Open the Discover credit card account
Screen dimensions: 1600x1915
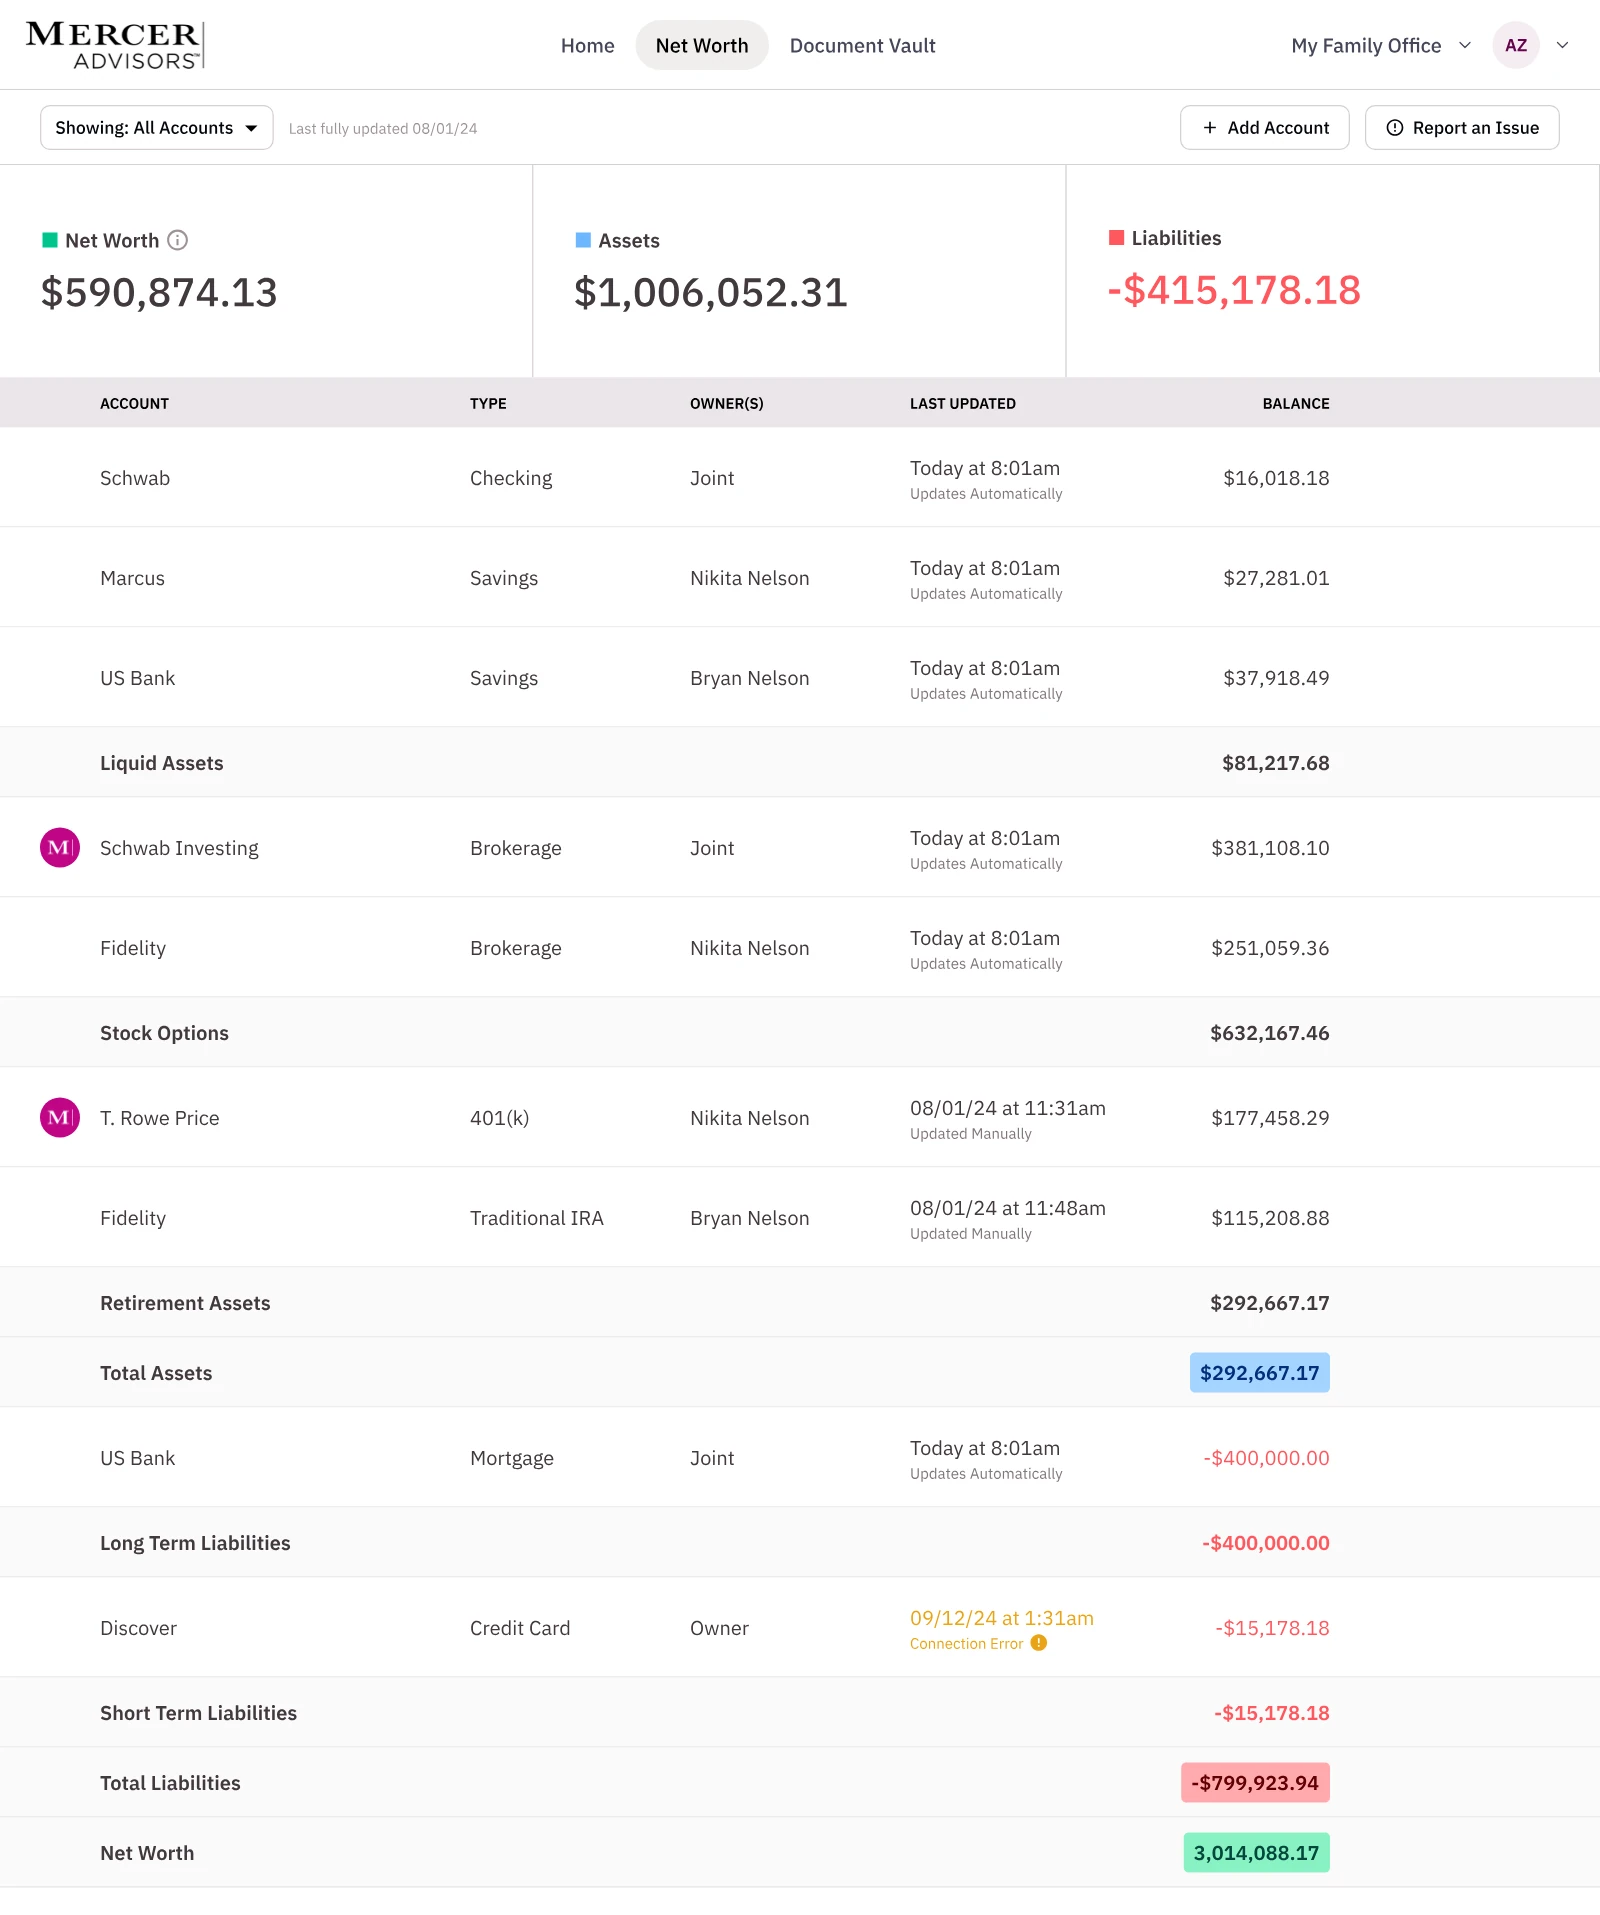click(800, 1627)
